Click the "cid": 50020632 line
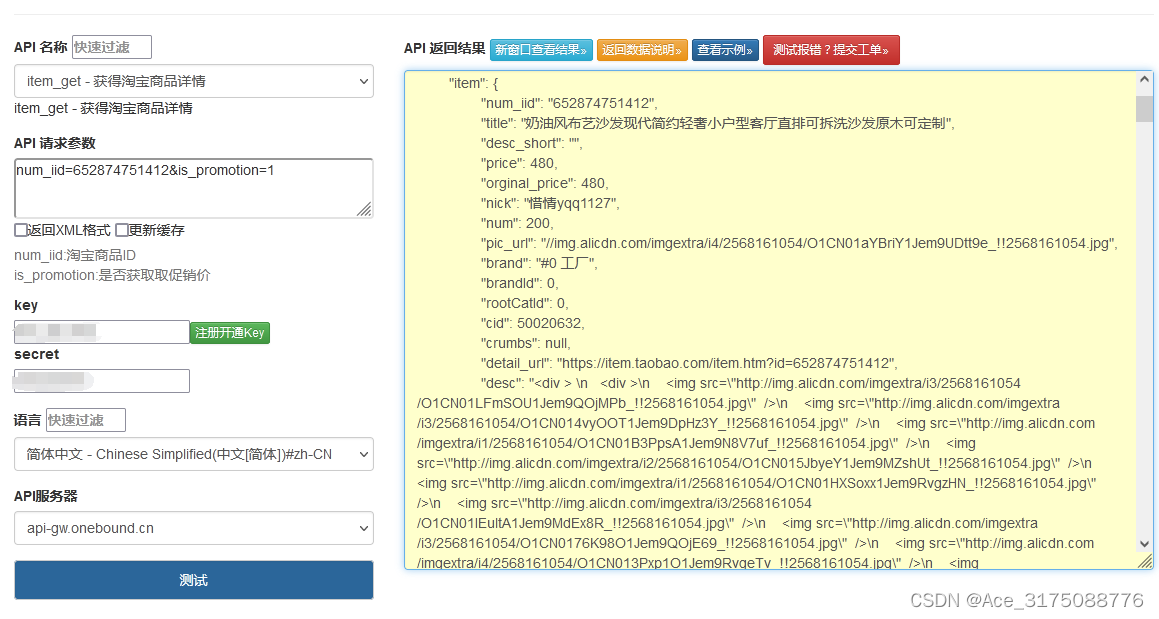Screen dimensions: 1159x619 coord(532,322)
